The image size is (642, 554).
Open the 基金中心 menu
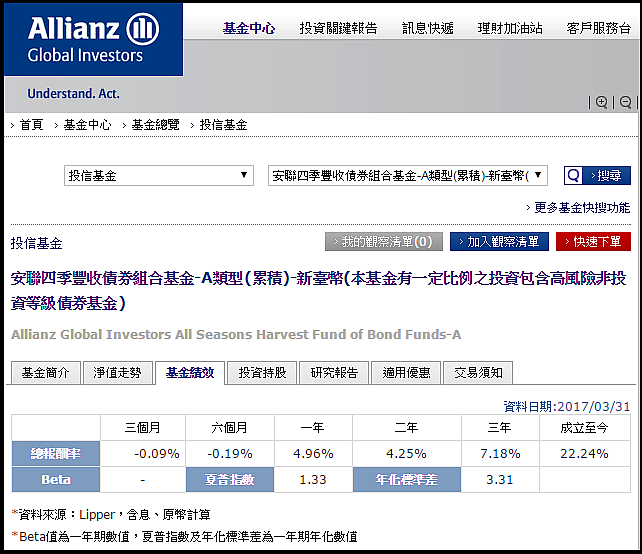coord(249,28)
